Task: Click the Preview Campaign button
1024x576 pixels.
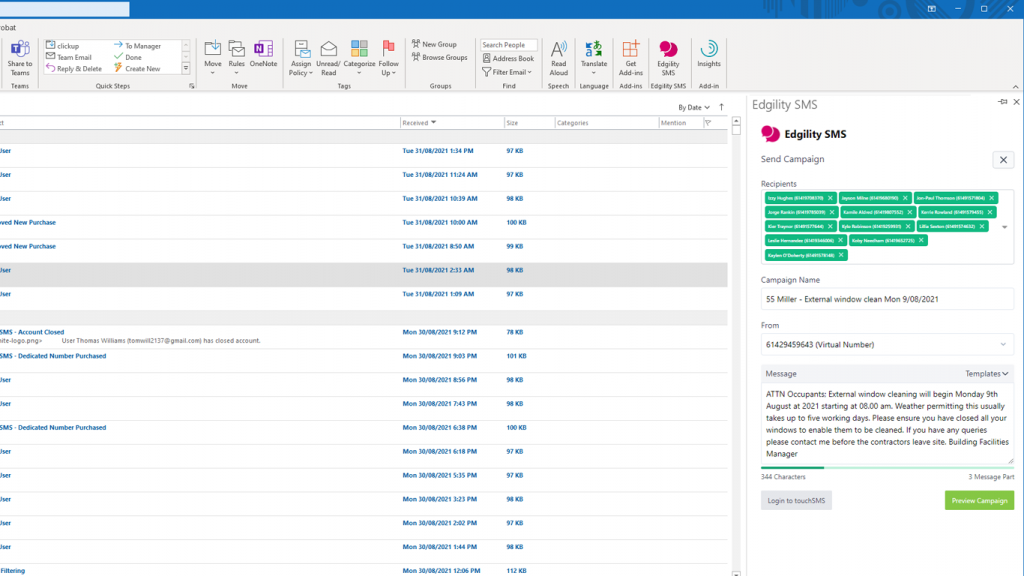Action: click(x=979, y=501)
